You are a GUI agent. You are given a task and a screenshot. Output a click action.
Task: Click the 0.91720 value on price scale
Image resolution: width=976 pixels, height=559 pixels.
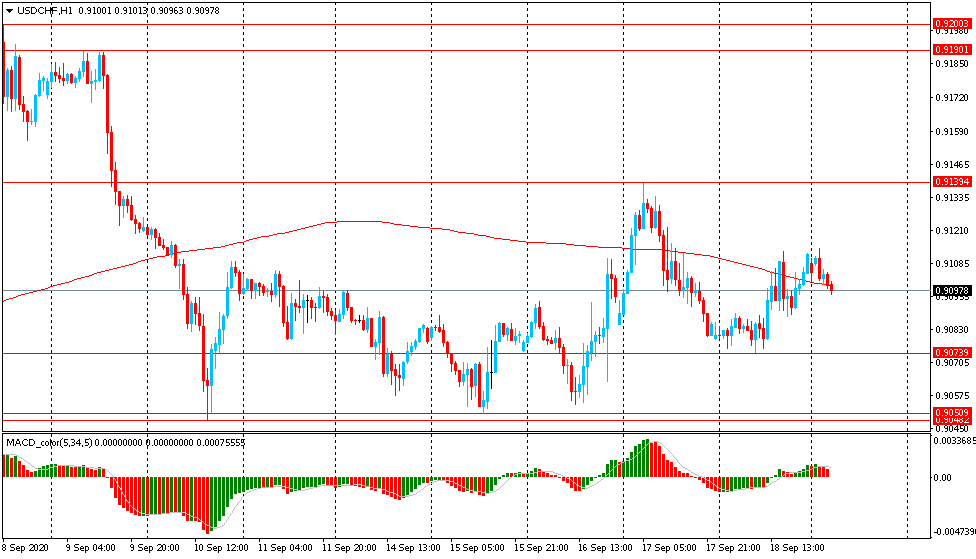coord(950,98)
